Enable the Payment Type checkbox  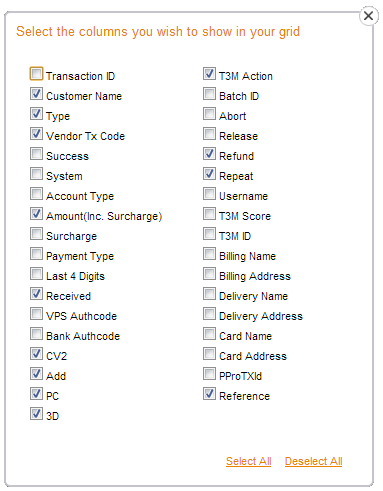[36, 254]
